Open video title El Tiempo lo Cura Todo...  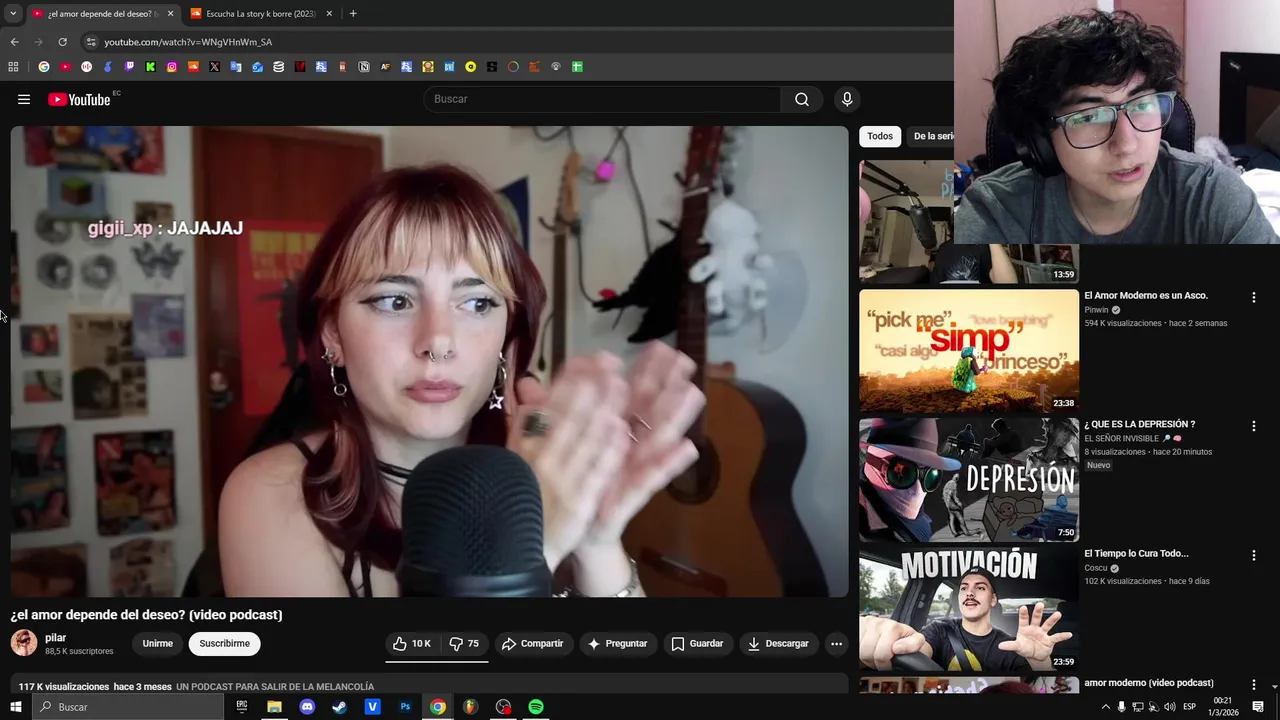pos(1136,553)
